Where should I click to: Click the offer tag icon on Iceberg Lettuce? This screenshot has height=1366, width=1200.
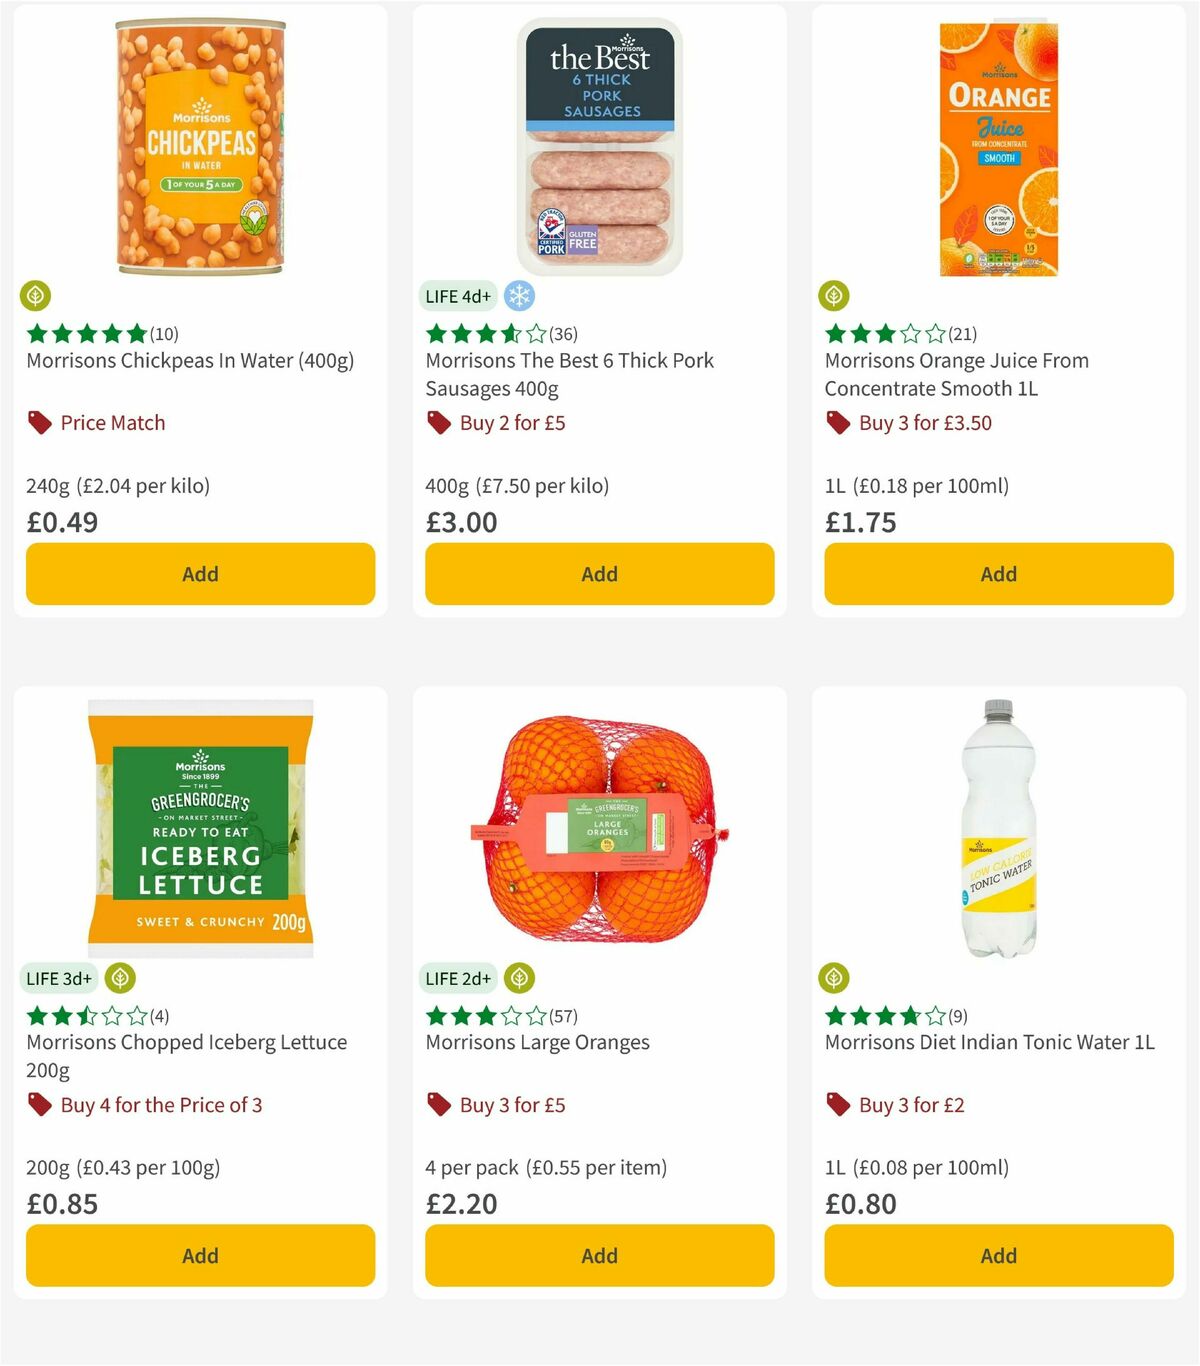coord(39,1105)
